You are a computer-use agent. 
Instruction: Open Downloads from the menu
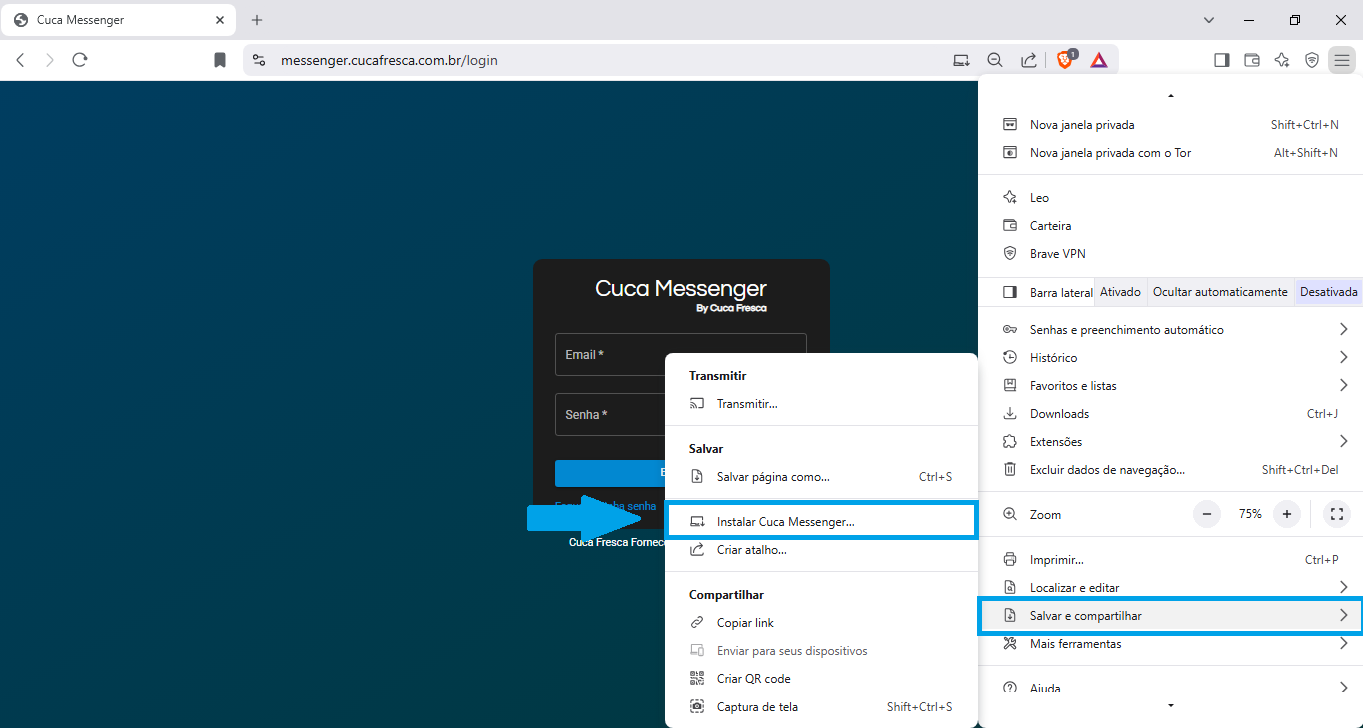(1170, 414)
